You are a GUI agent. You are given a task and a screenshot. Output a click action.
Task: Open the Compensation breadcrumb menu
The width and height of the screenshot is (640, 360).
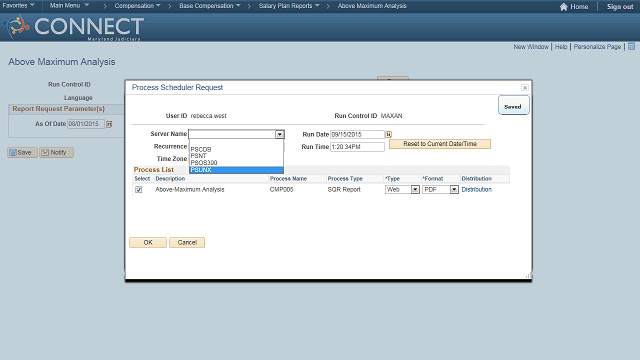point(138,6)
